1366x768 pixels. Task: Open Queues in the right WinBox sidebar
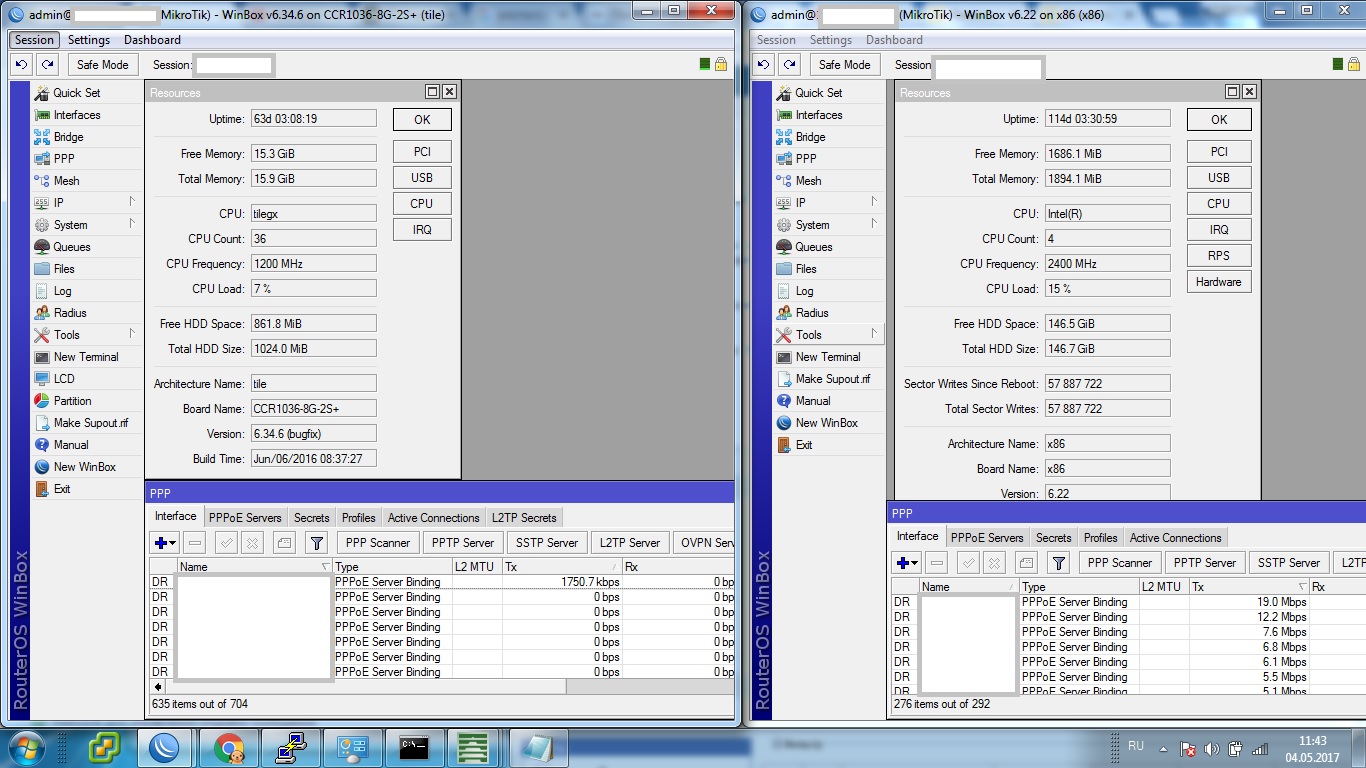click(x=813, y=247)
